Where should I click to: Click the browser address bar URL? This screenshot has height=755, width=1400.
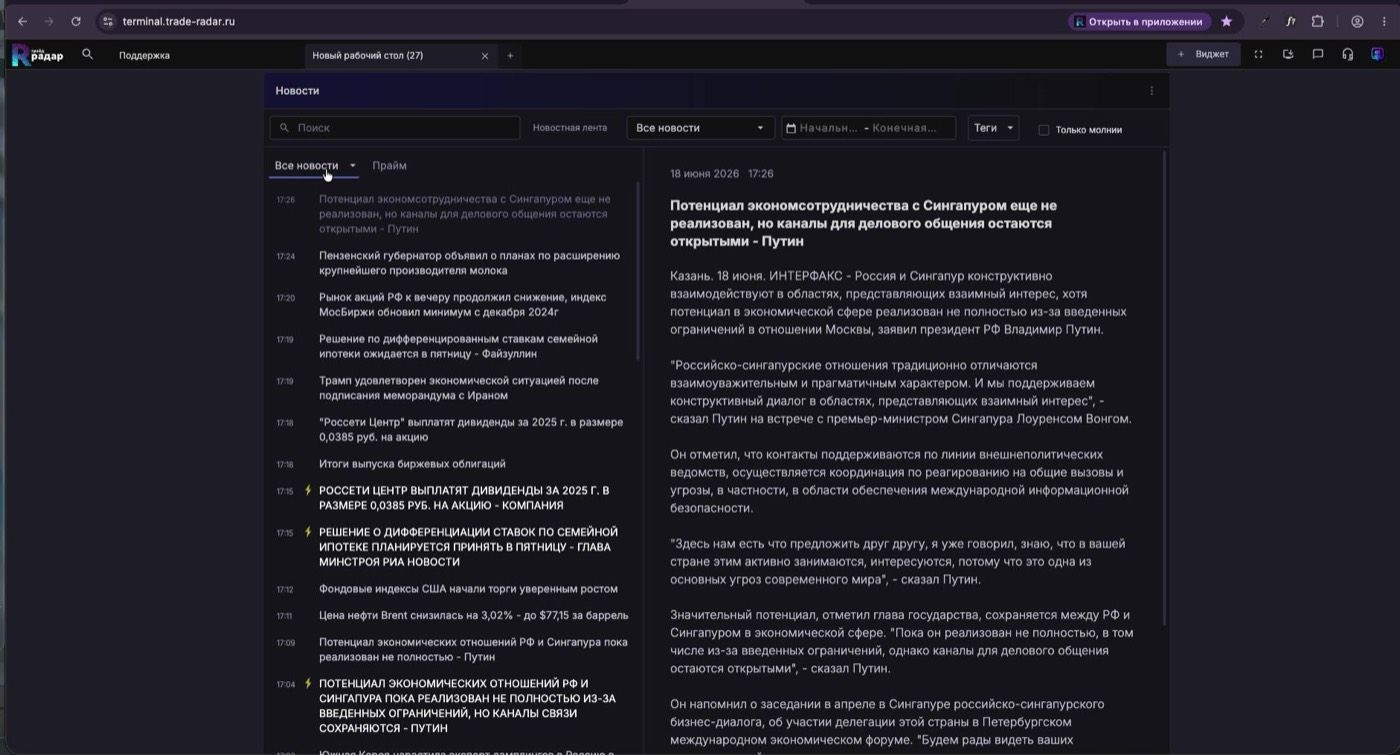[179, 21]
